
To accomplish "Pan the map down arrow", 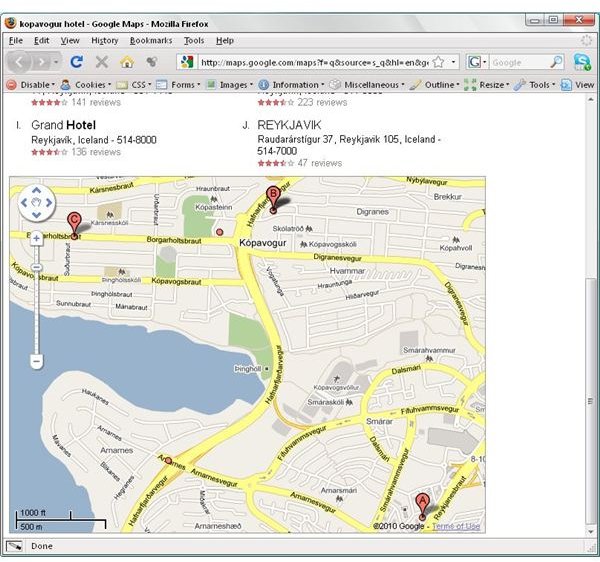I will [x=36, y=215].
